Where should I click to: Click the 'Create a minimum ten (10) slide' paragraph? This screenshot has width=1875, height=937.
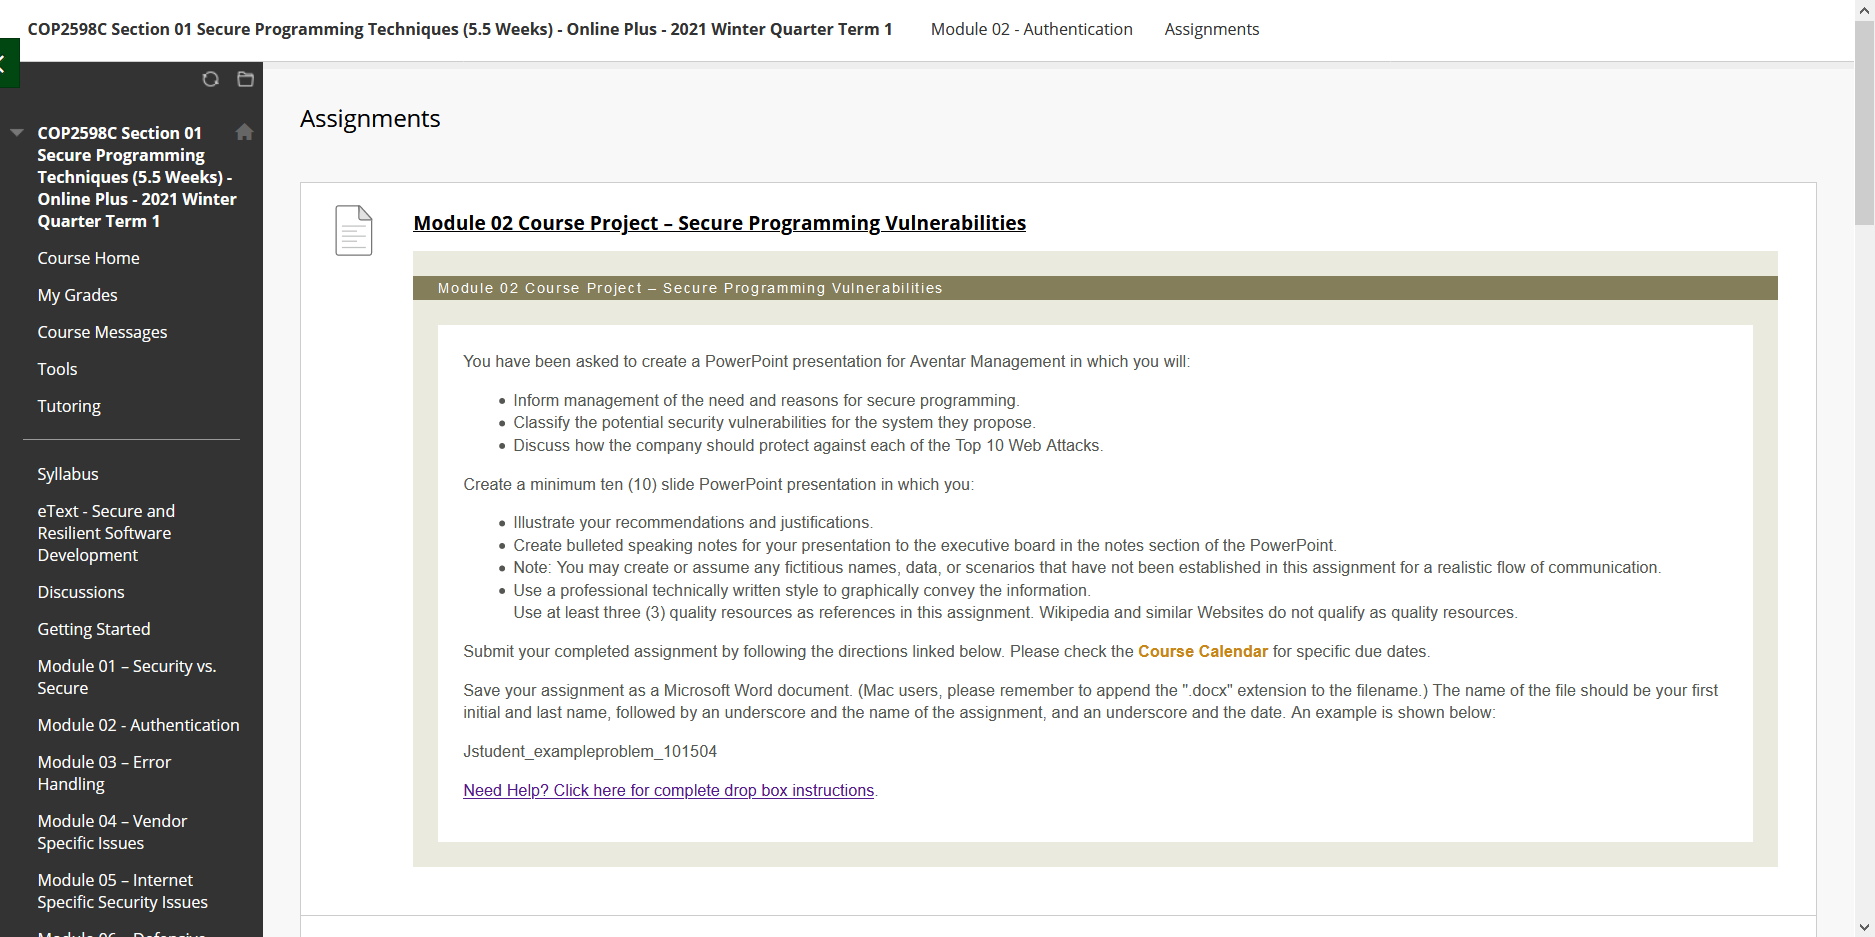click(x=718, y=484)
